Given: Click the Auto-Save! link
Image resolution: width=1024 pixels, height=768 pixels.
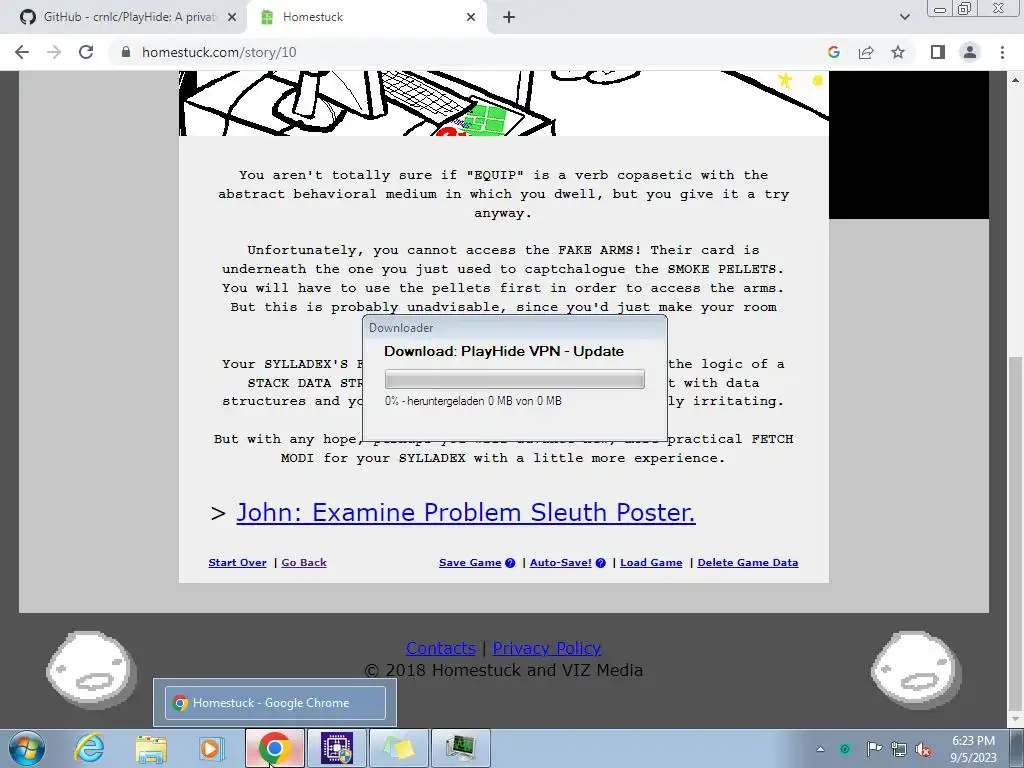Looking at the screenshot, I should 560,562.
